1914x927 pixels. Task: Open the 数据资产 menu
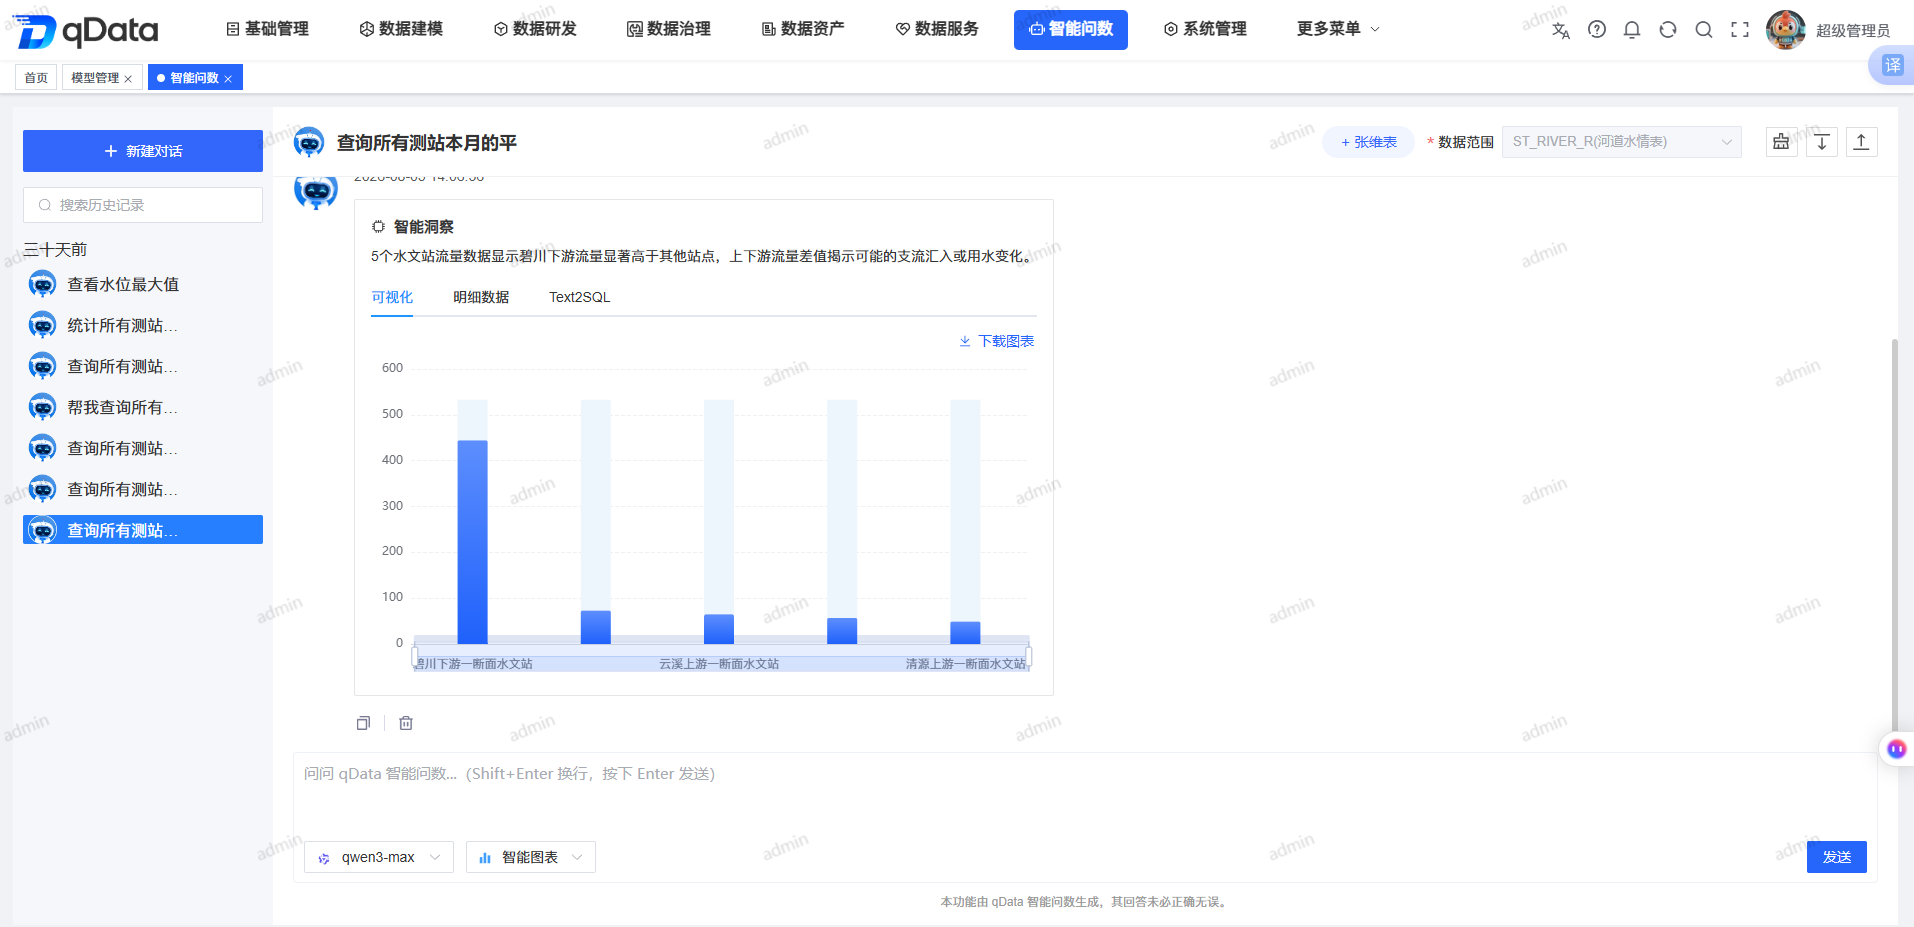803,29
